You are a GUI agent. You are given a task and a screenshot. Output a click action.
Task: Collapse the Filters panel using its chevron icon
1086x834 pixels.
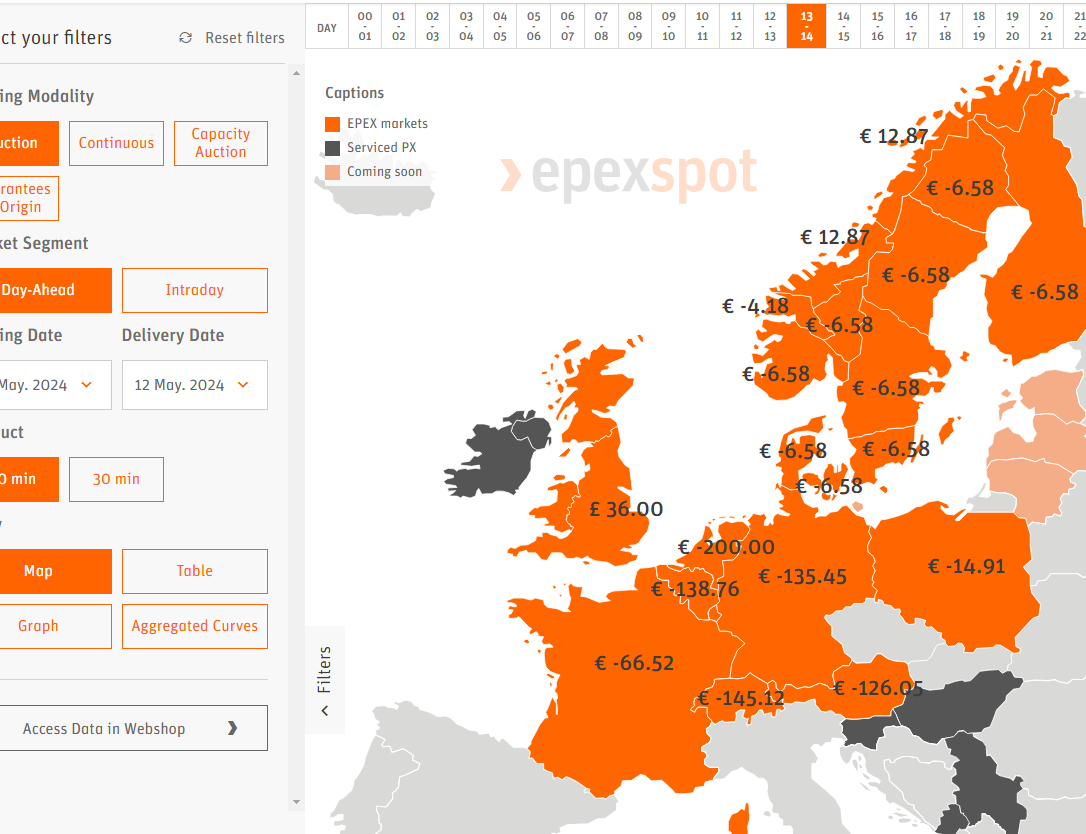point(325,710)
